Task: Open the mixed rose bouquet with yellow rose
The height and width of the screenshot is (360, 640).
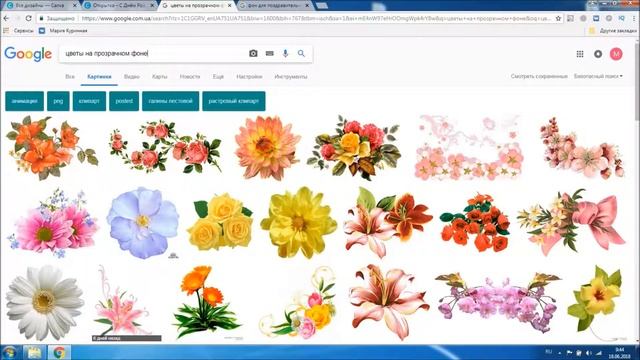Action: (x=354, y=148)
